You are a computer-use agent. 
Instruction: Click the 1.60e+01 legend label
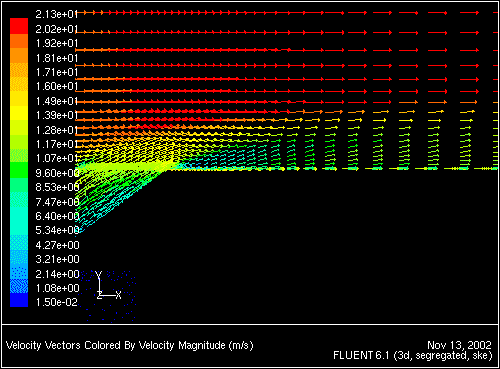(57, 86)
